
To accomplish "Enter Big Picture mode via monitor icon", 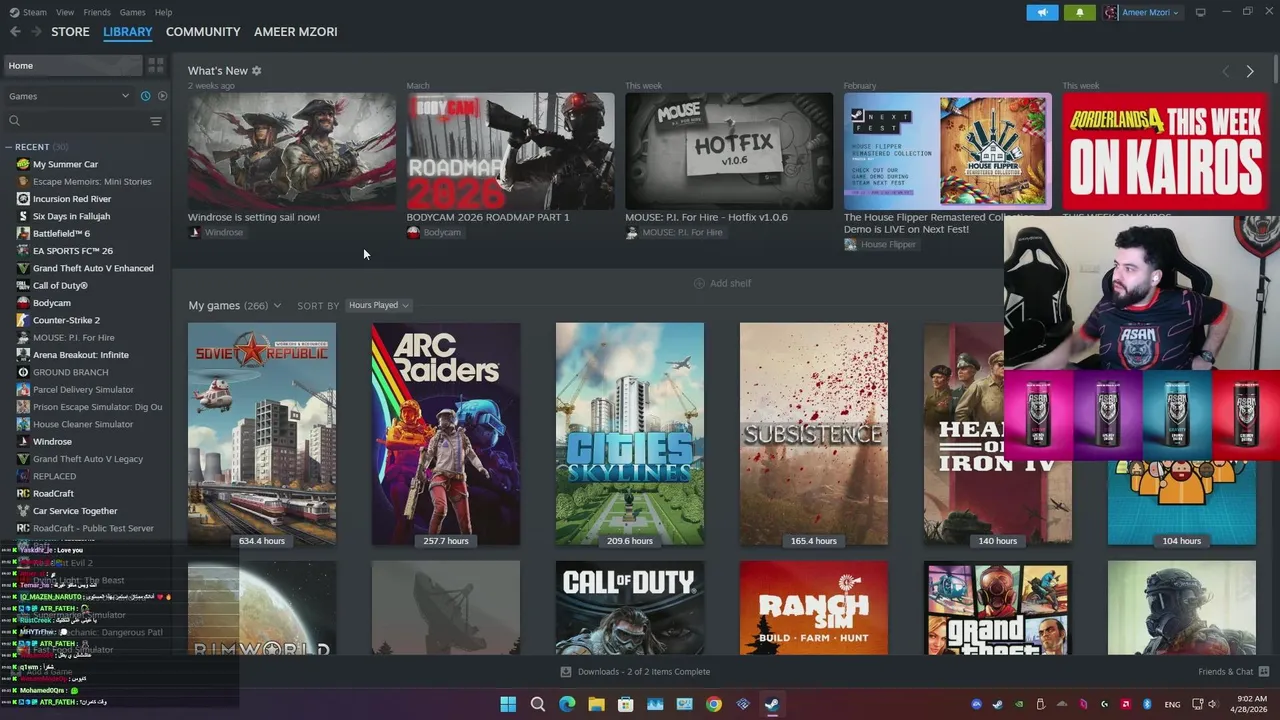I will tap(1200, 13).
